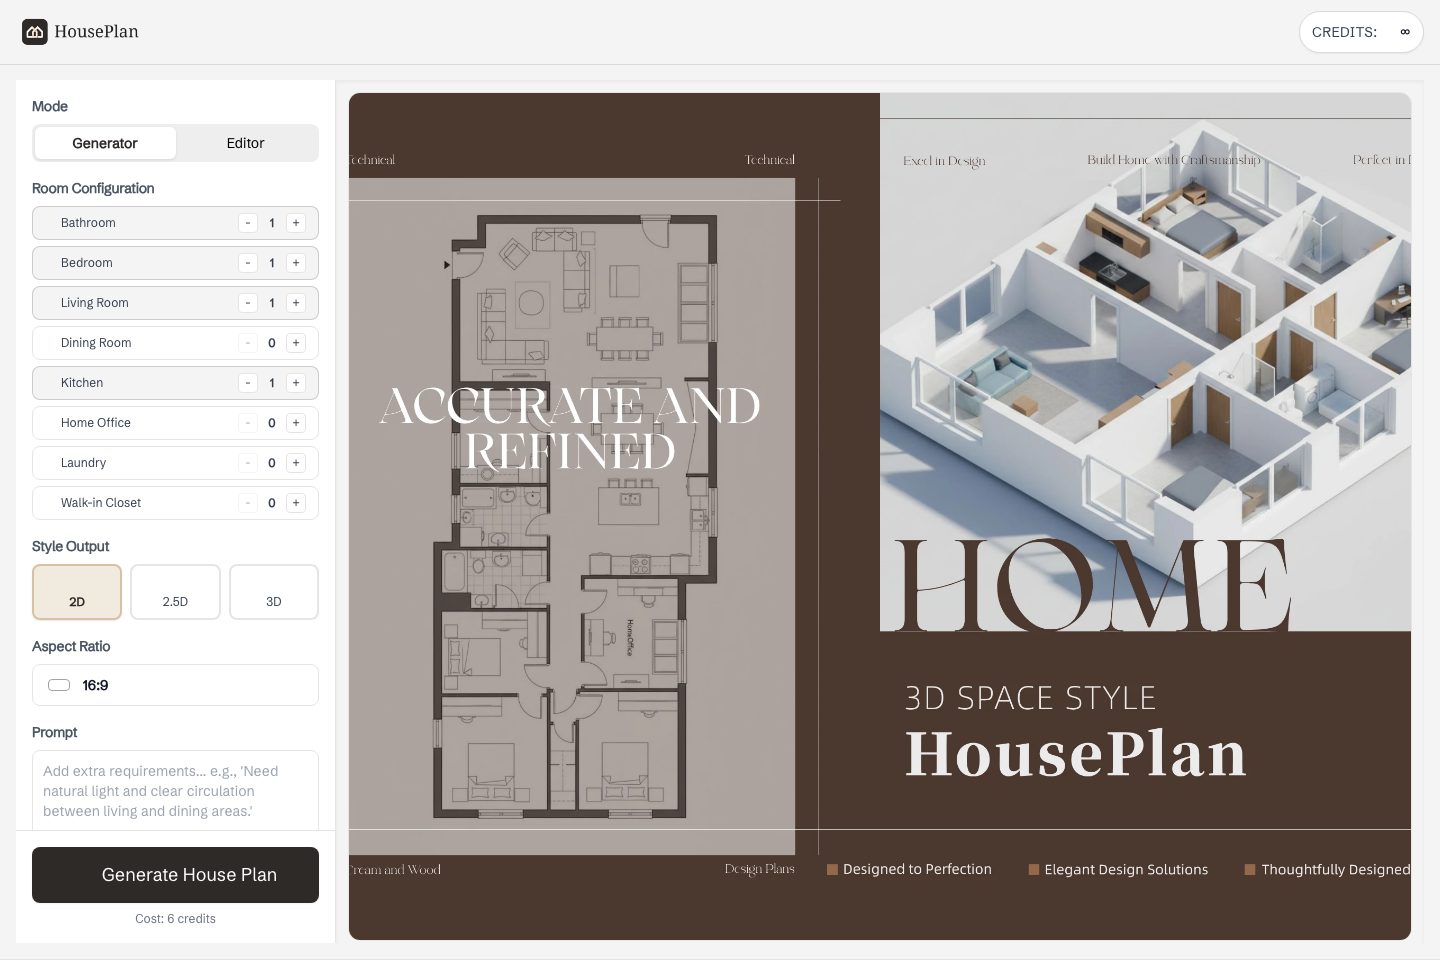Focus the Prompt extra requirements field
1440x960 pixels.
pyautogui.click(x=175, y=790)
